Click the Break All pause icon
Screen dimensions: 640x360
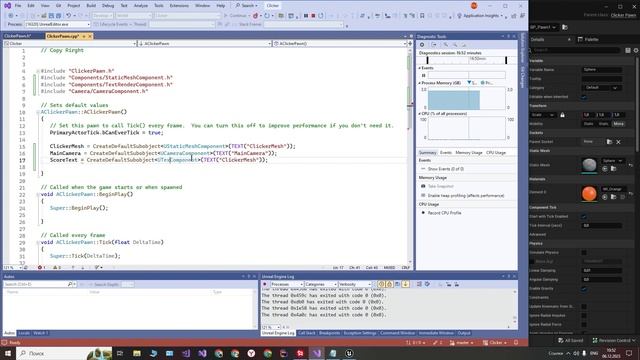click(x=306, y=16)
